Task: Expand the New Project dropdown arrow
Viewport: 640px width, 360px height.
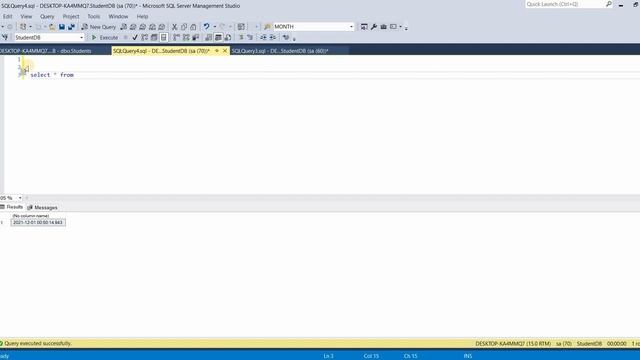Action: [x=30, y=27]
